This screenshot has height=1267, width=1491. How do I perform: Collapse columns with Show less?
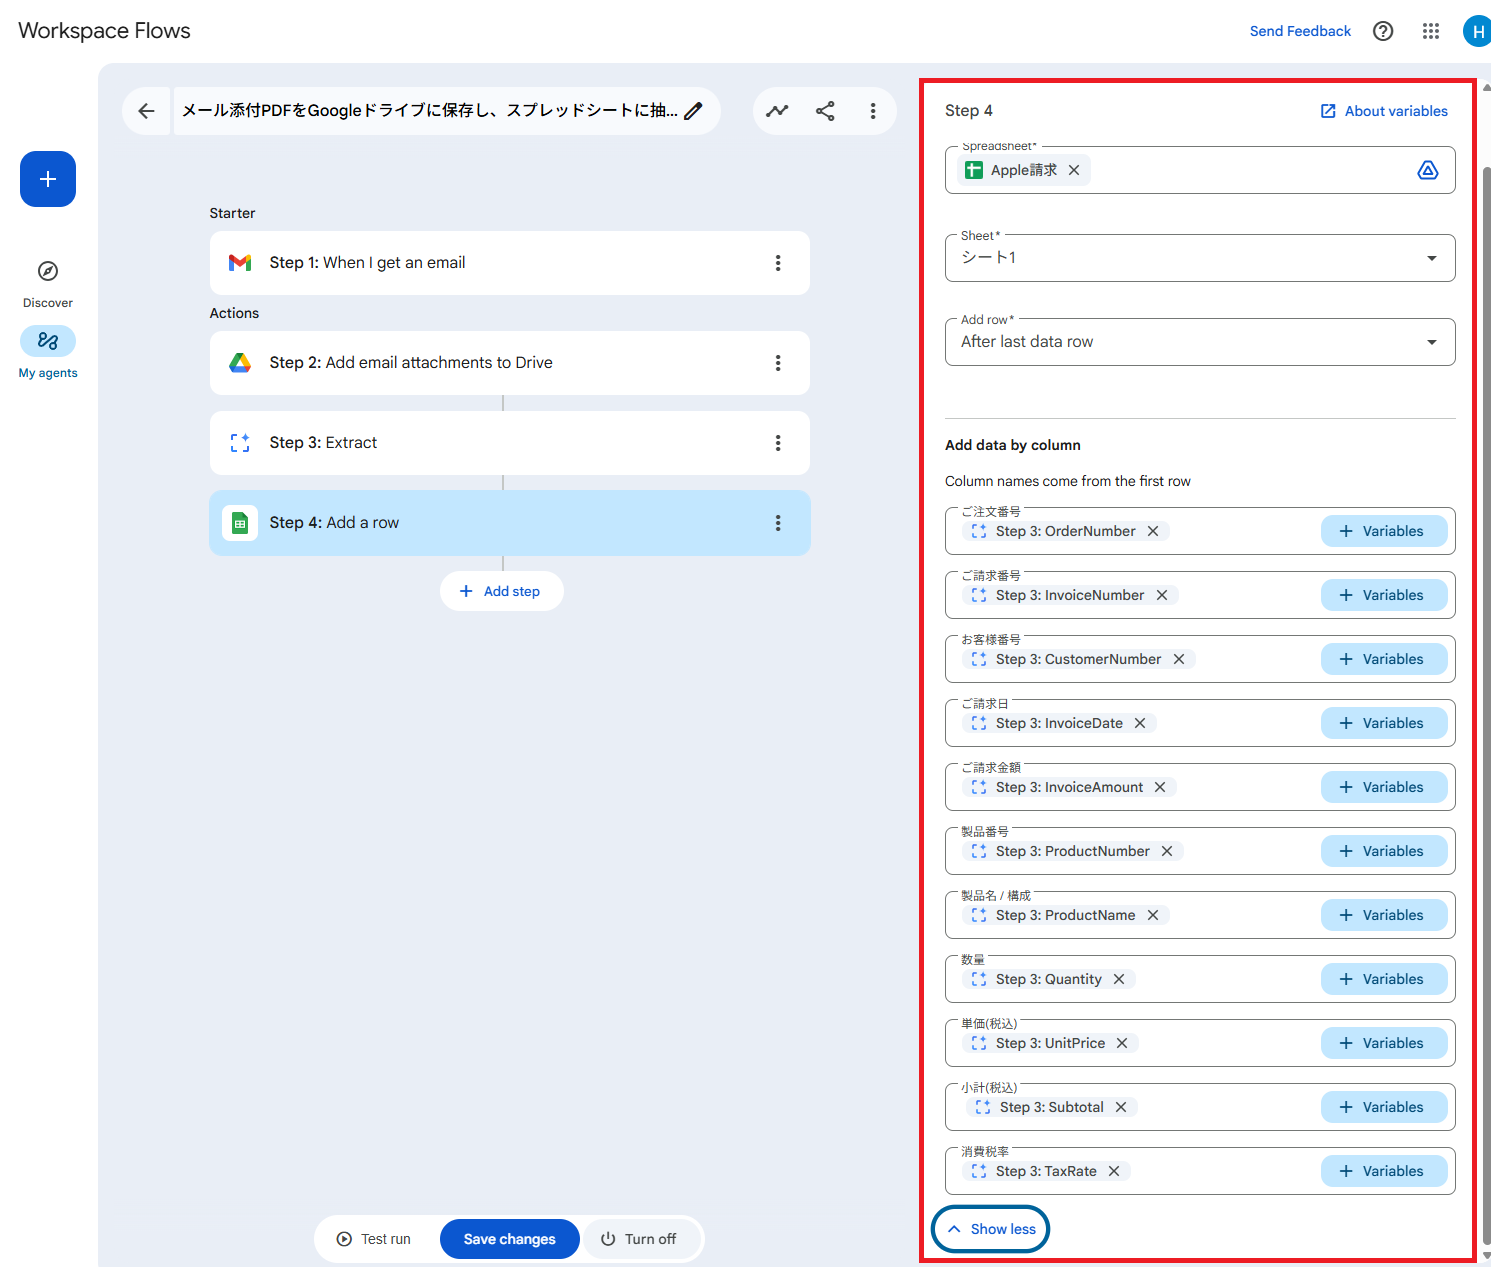pos(991,1229)
